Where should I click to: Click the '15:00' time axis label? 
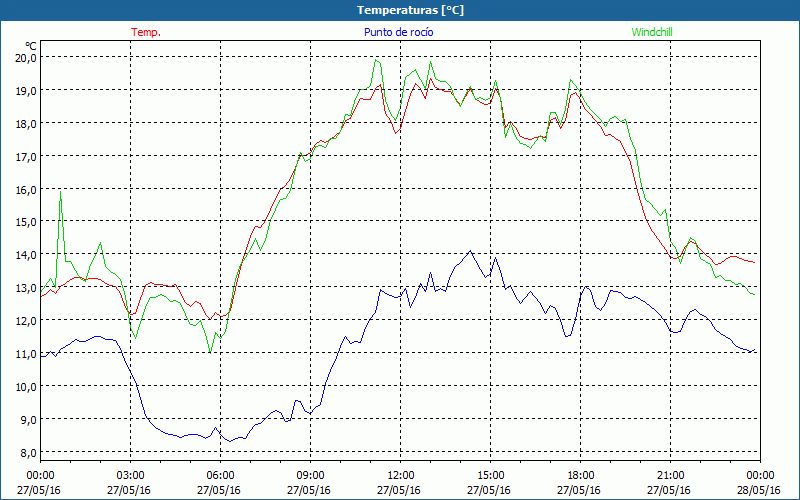(x=490, y=476)
